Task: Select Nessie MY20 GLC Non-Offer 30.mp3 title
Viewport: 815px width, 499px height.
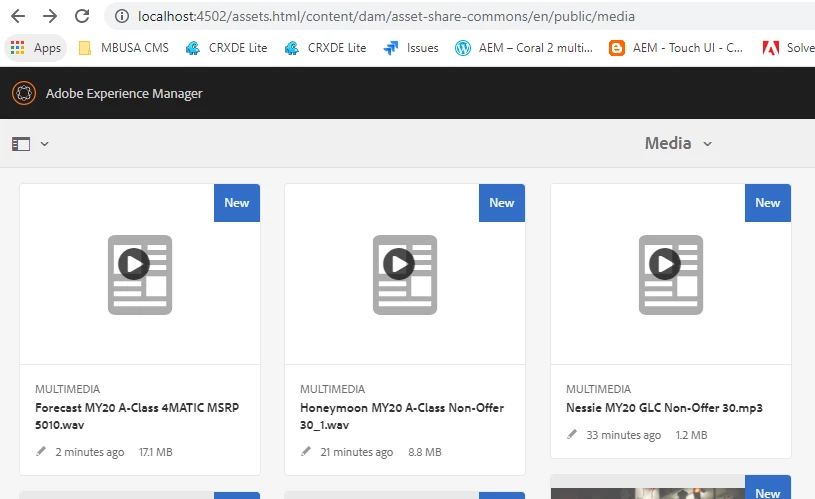Action: coord(664,408)
